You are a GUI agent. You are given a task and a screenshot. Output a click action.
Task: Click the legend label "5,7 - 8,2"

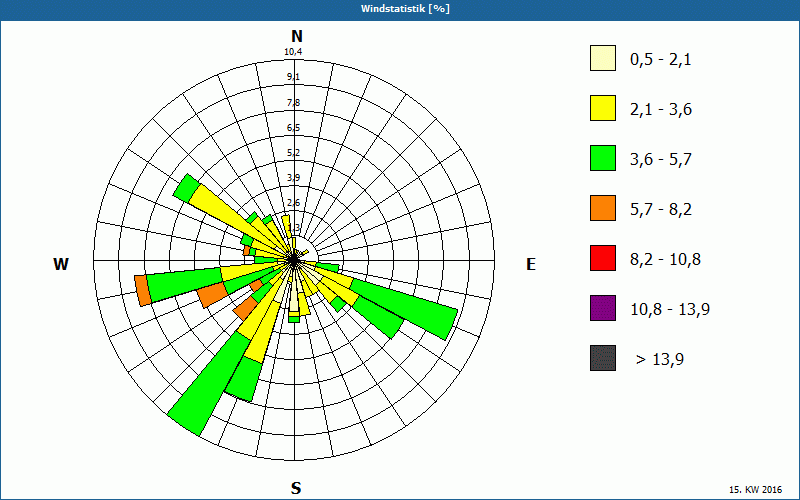pos(661,210)
